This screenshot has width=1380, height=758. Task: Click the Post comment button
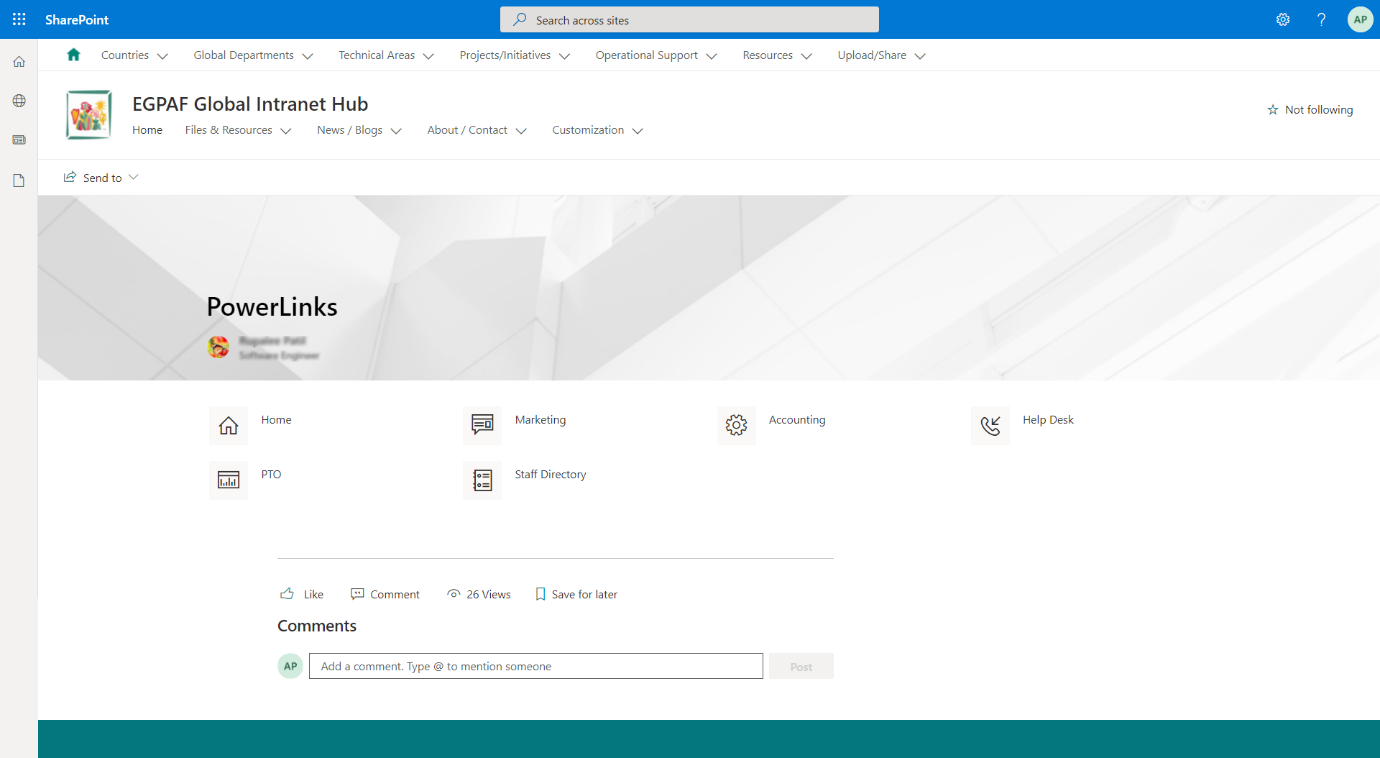[x=801, y=666]
